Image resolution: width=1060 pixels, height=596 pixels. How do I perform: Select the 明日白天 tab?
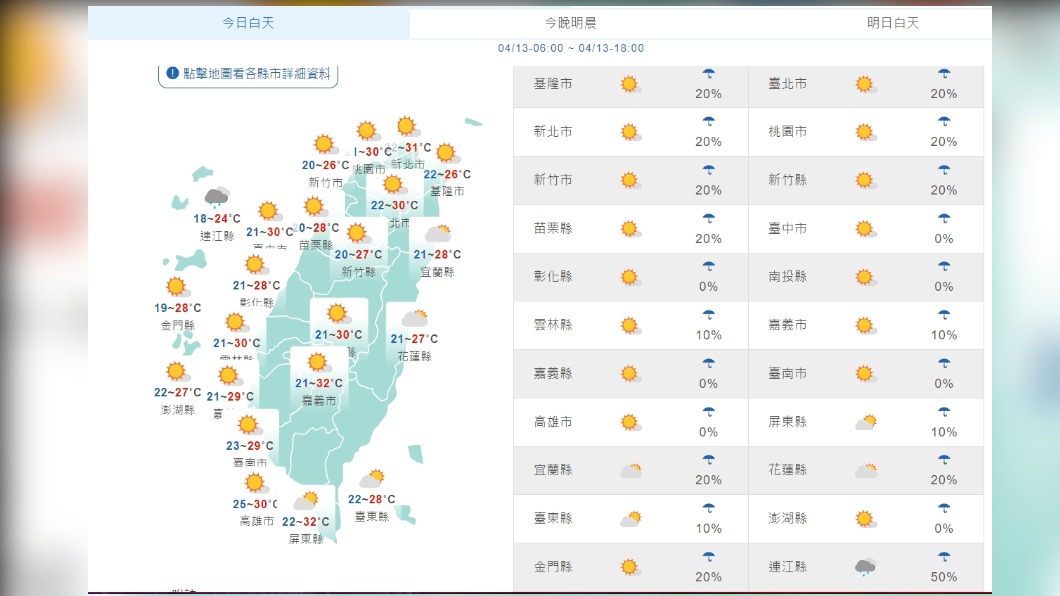point(892,23)
